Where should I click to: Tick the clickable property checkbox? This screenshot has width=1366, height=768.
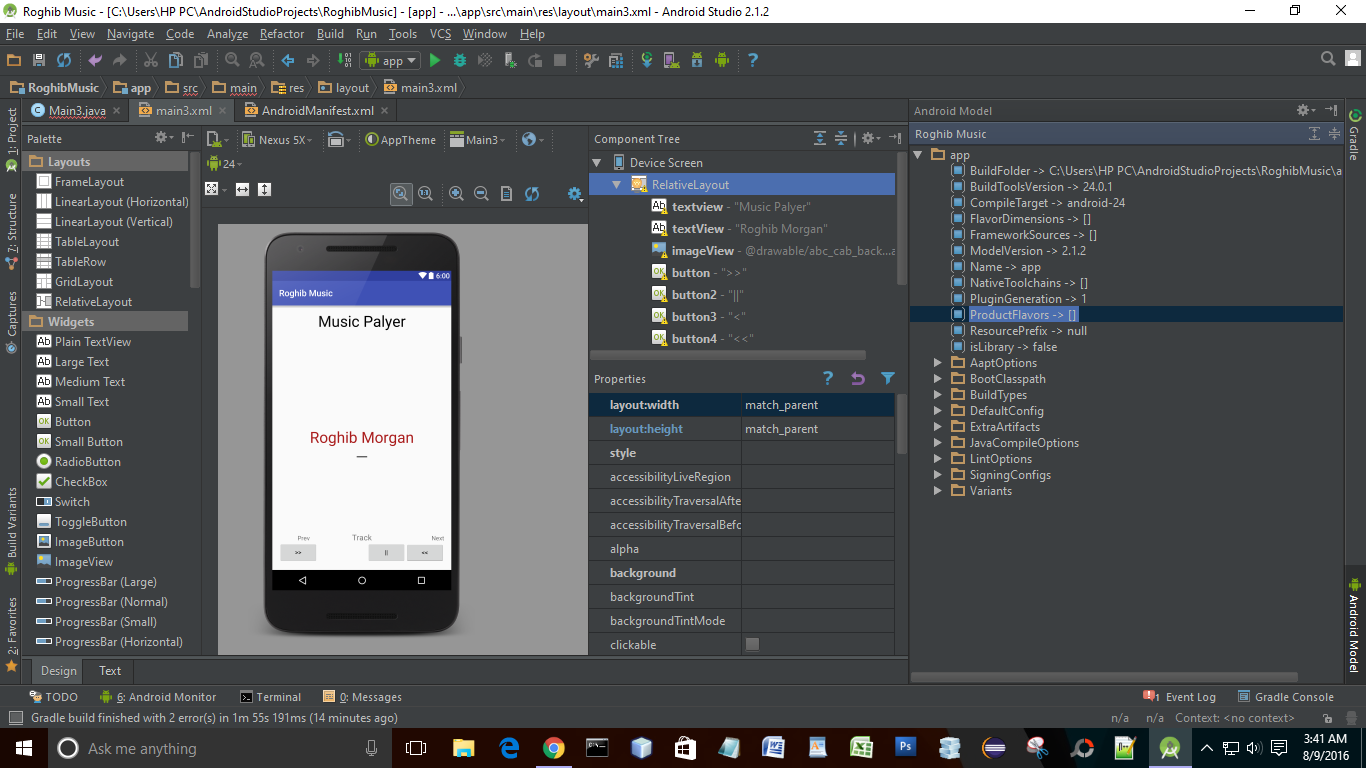tap(752, 644)
